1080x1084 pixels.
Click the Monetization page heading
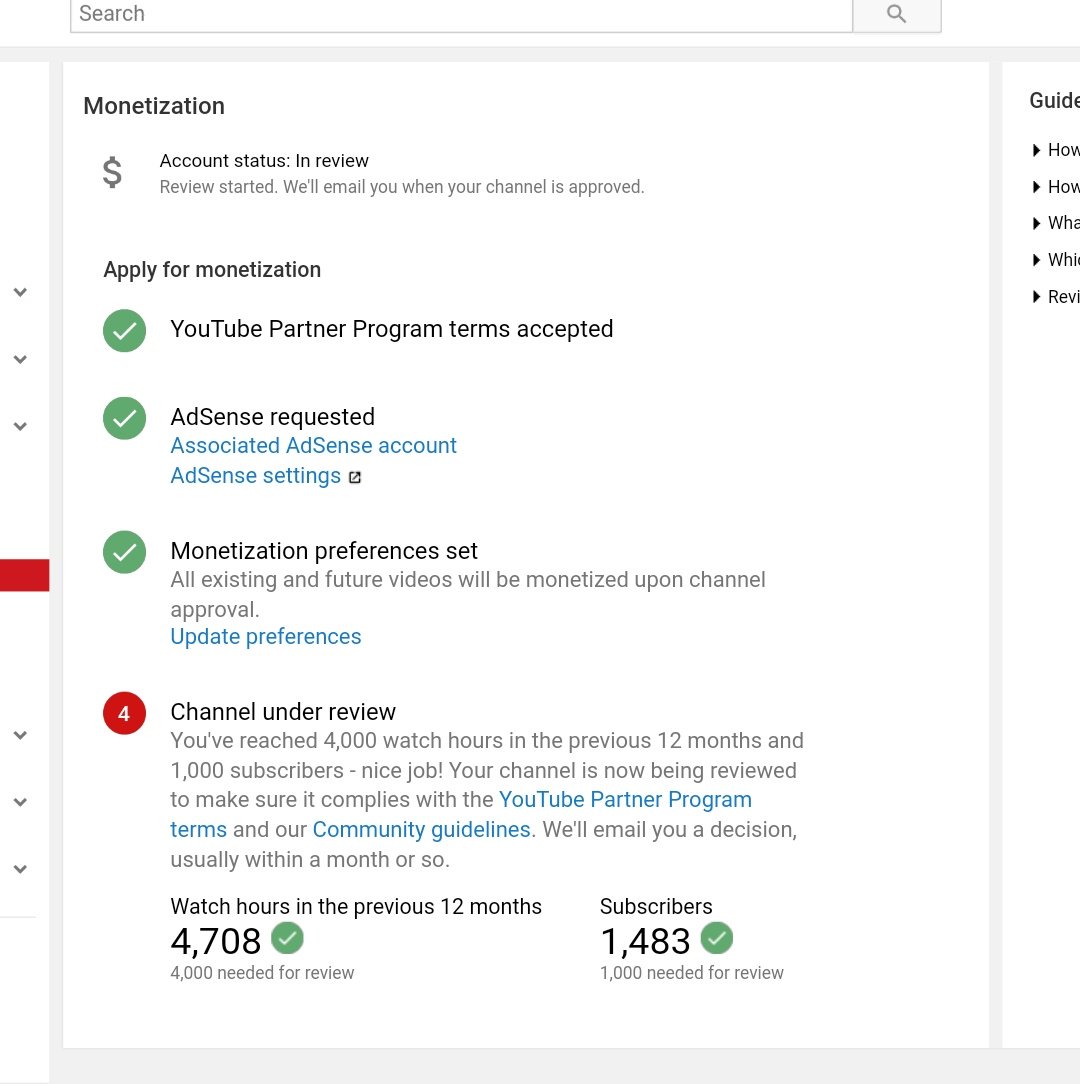(153, 106)
